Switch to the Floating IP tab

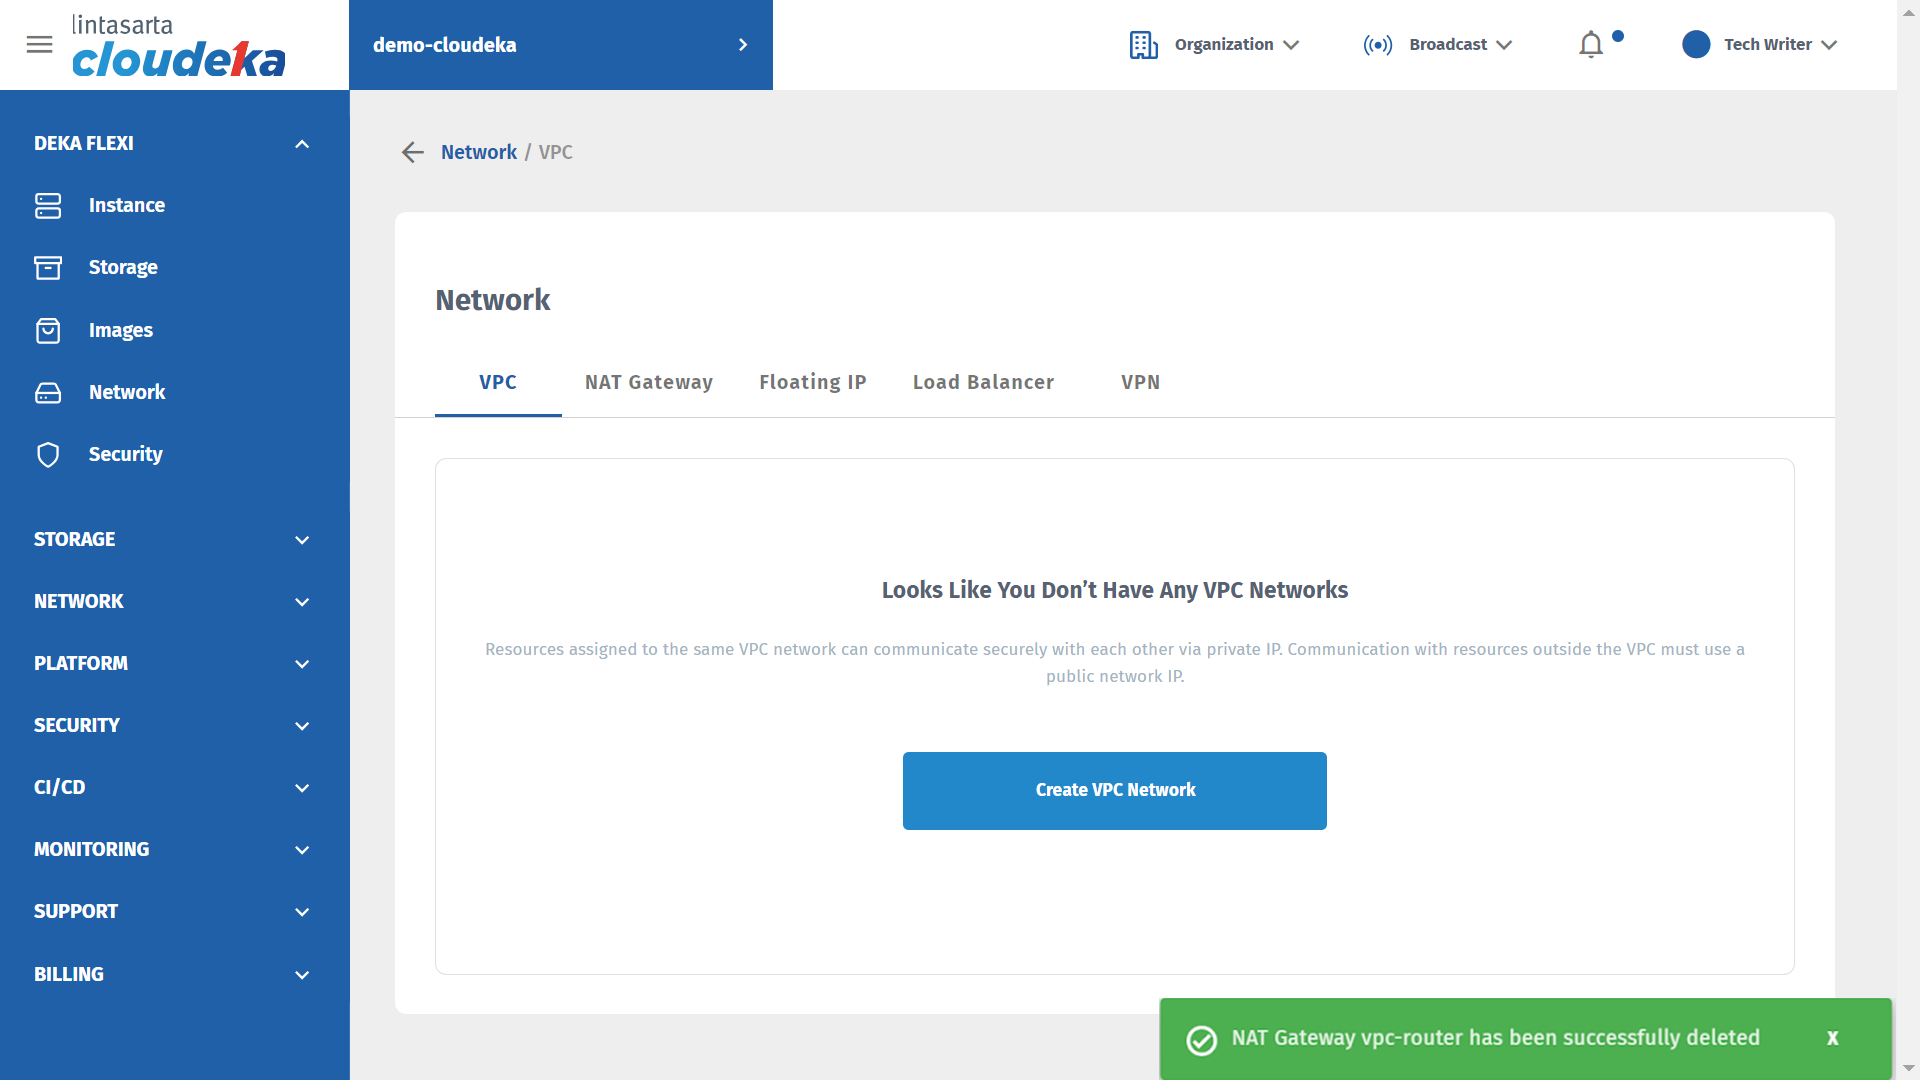pyautogui.click(x=812, y=382)
